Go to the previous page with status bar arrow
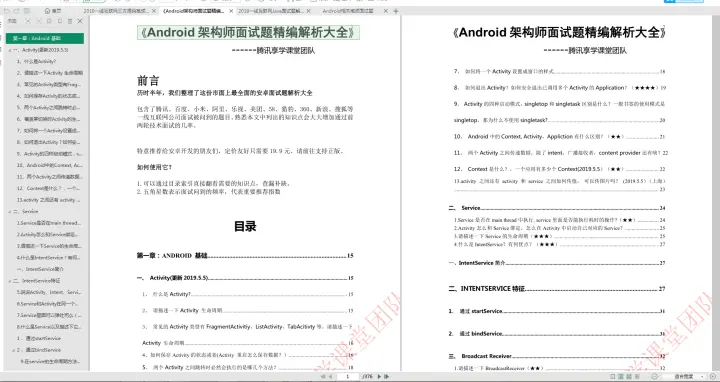This screenshot has height=382, width=720. [x=330, y=376]
